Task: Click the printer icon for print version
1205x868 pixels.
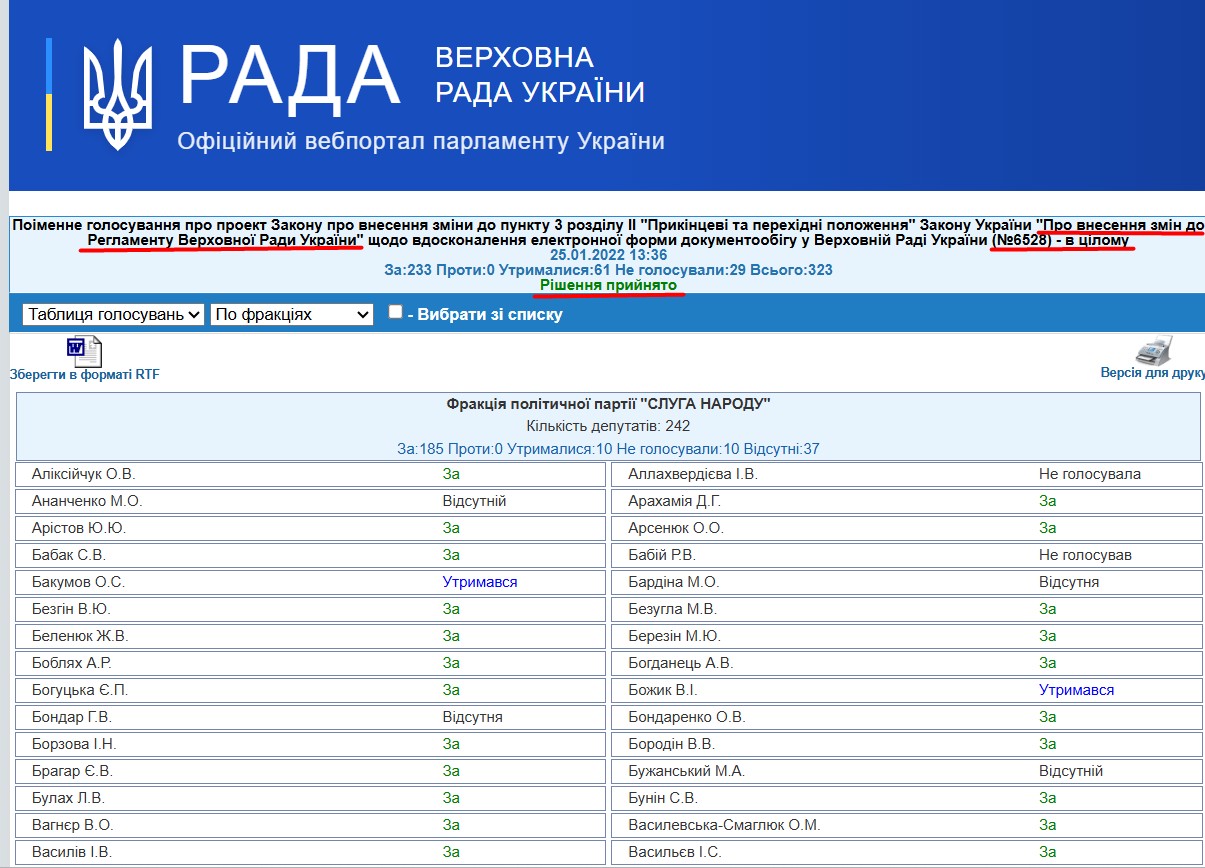Action: [x=1153, y=351]
